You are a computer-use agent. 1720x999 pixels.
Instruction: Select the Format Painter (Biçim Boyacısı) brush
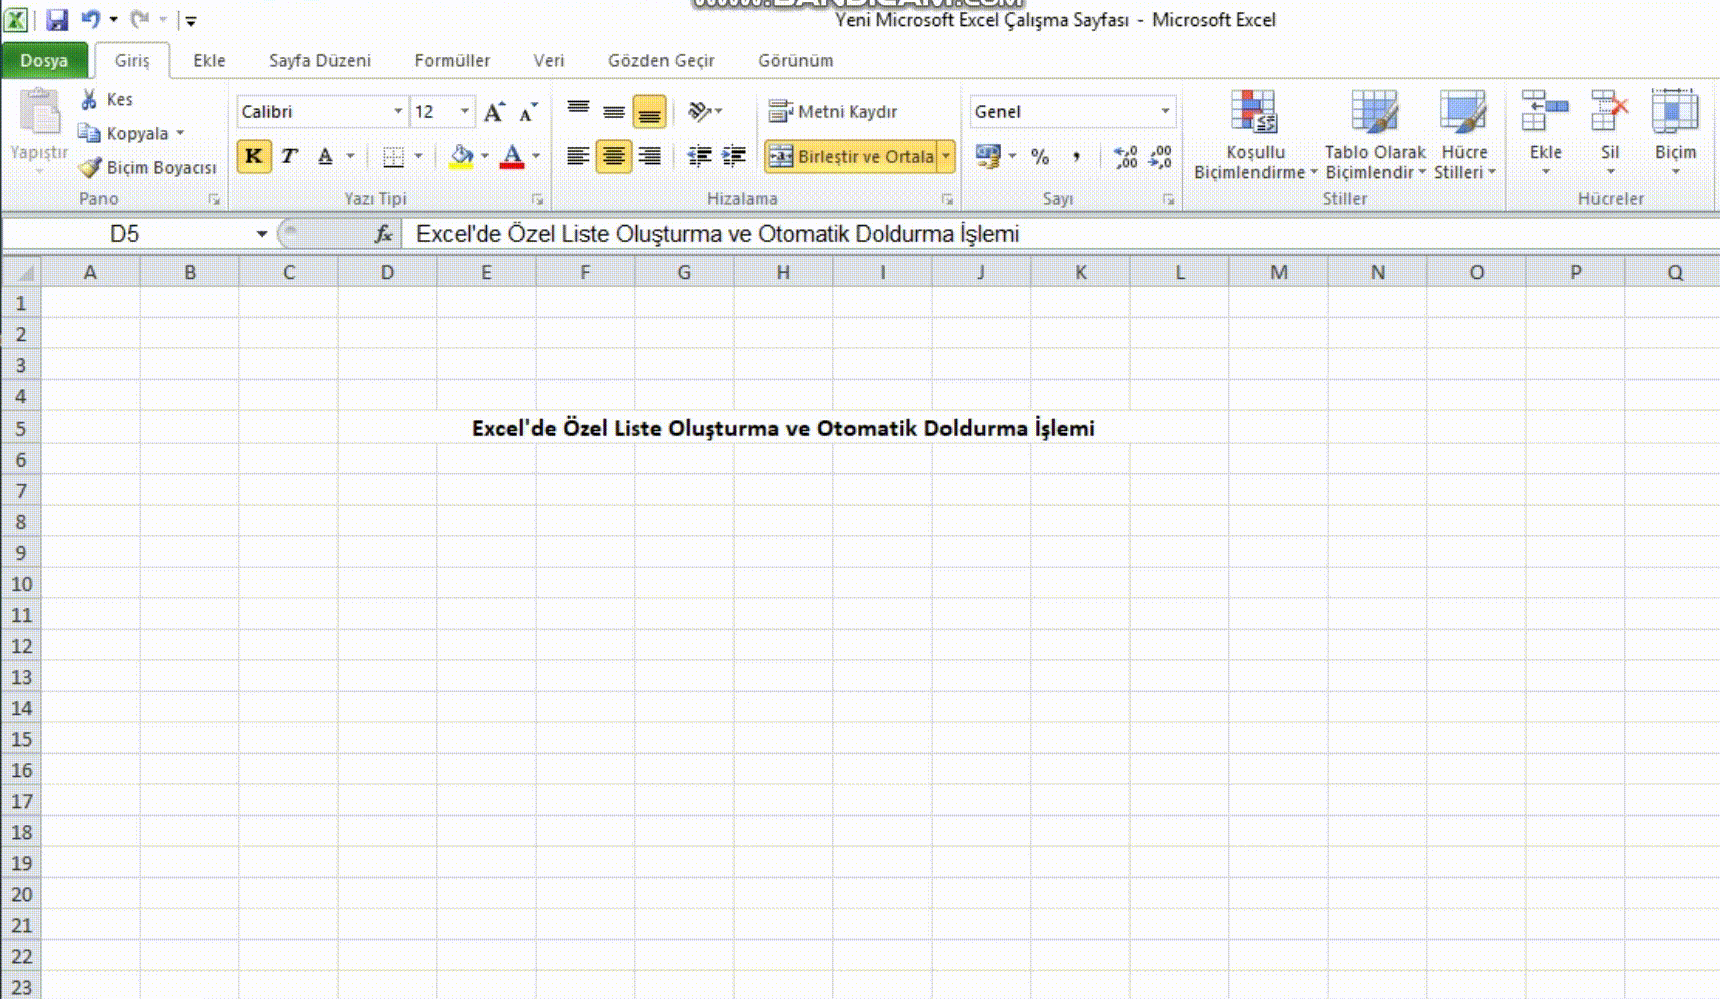[x=90, y=167]
